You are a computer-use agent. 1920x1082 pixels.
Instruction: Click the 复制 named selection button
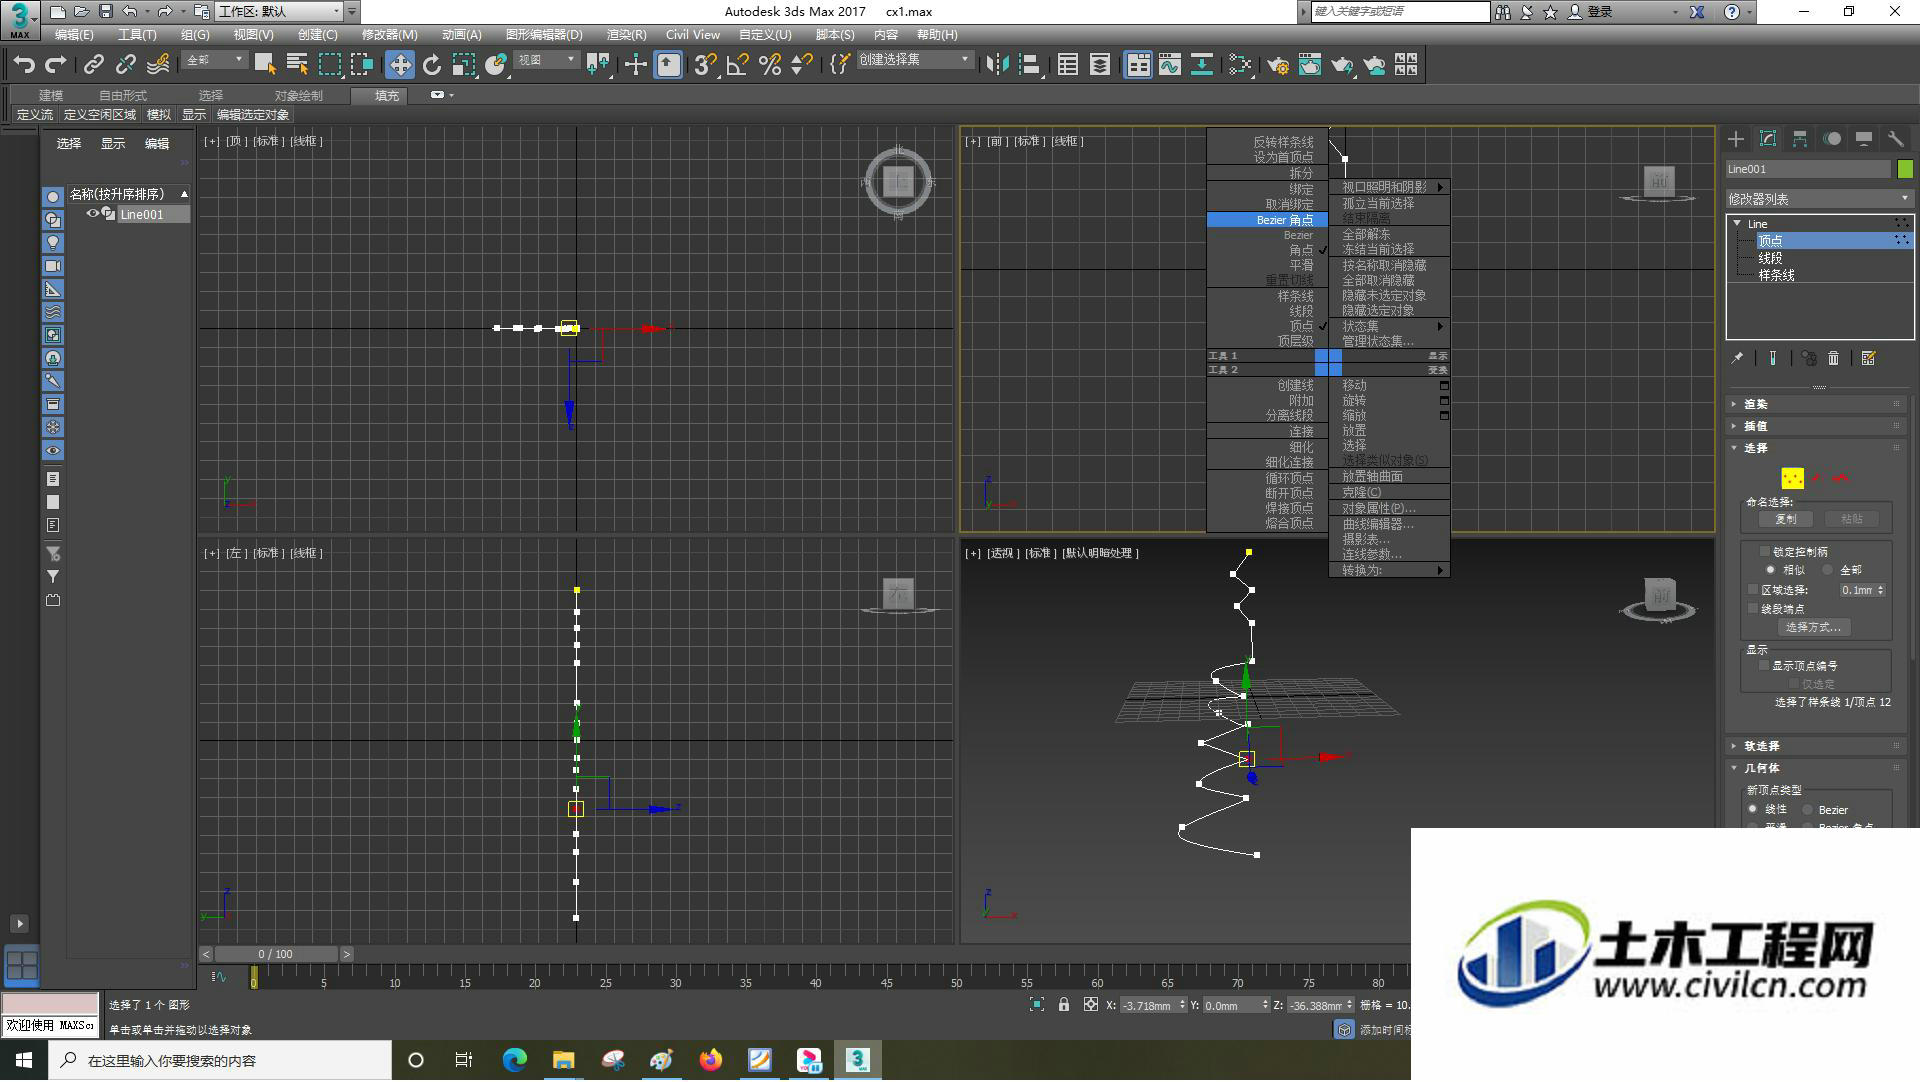1785,519
